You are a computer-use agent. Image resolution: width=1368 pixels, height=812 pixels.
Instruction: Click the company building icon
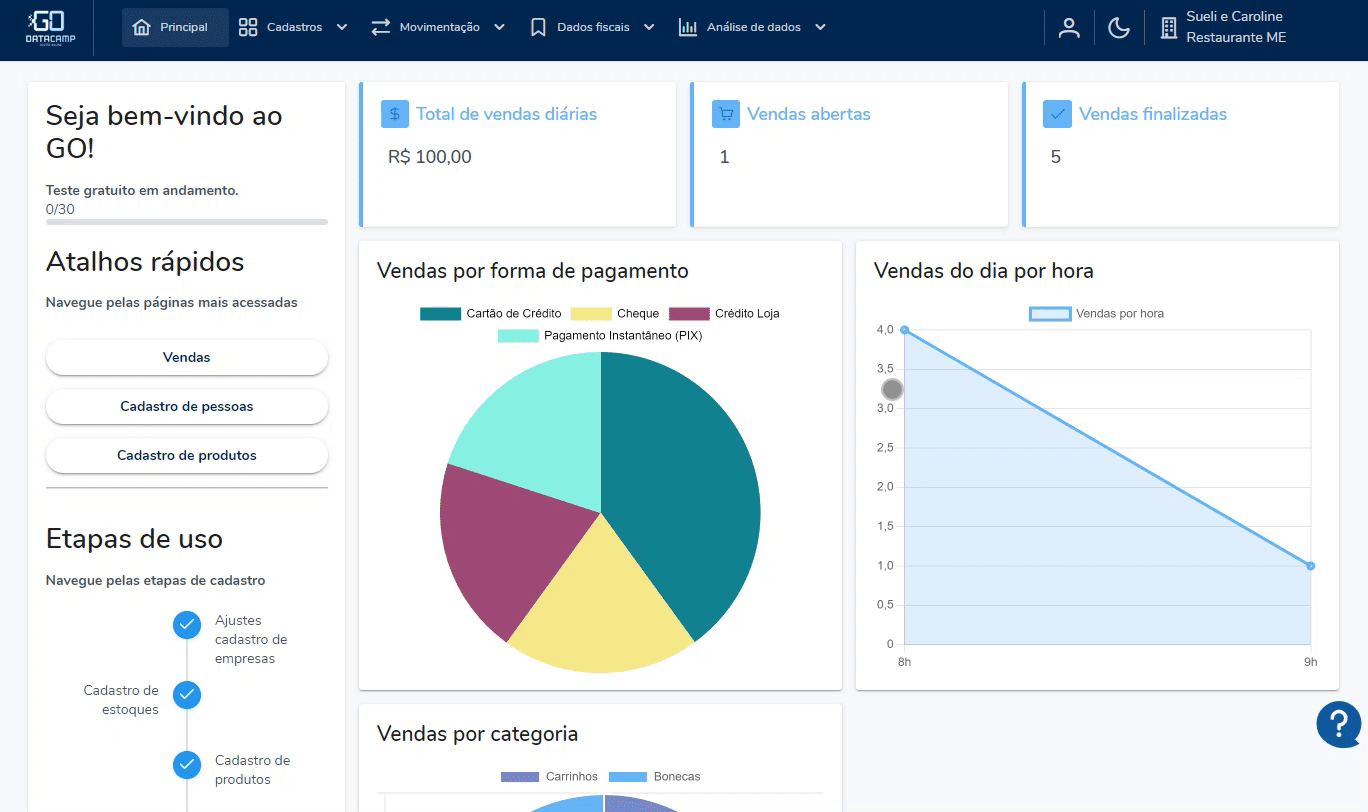point(1168,28)
